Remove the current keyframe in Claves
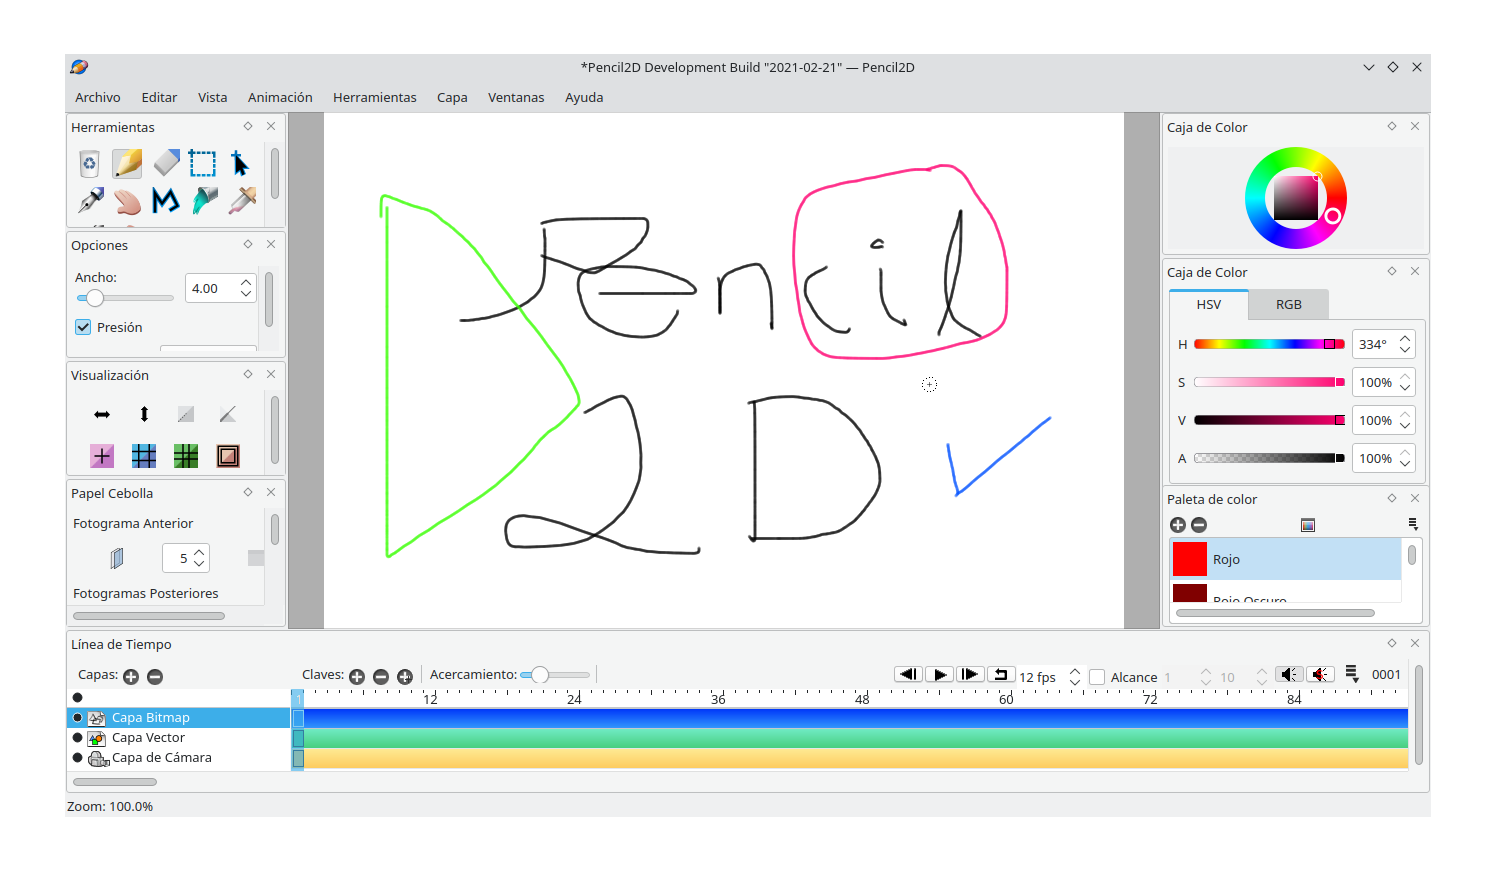Image resolution: width=1496 pixels, height=894 pixels. [381, 677]
